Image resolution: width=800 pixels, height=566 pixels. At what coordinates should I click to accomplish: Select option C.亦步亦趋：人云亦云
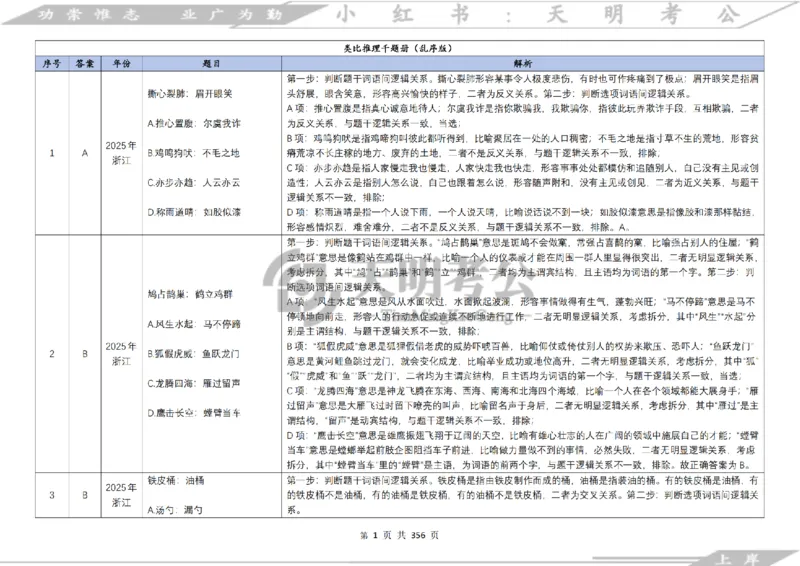click(x=193, y=183)
